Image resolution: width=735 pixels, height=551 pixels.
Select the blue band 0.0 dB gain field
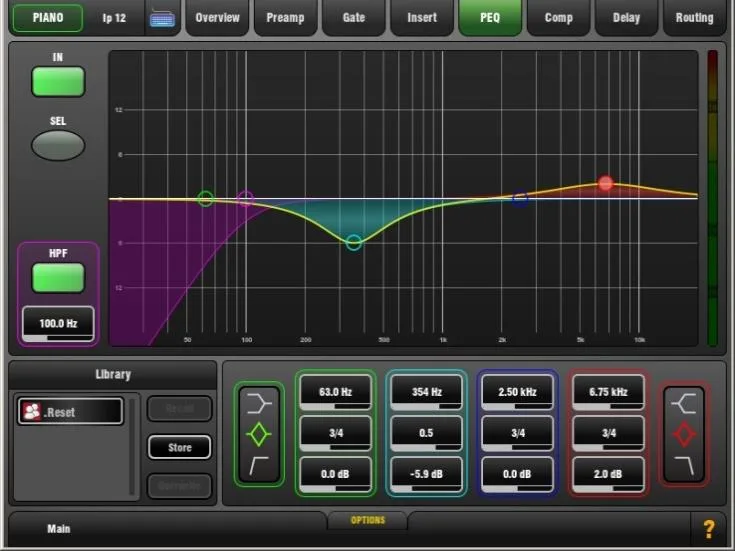(x=517, y=474)
